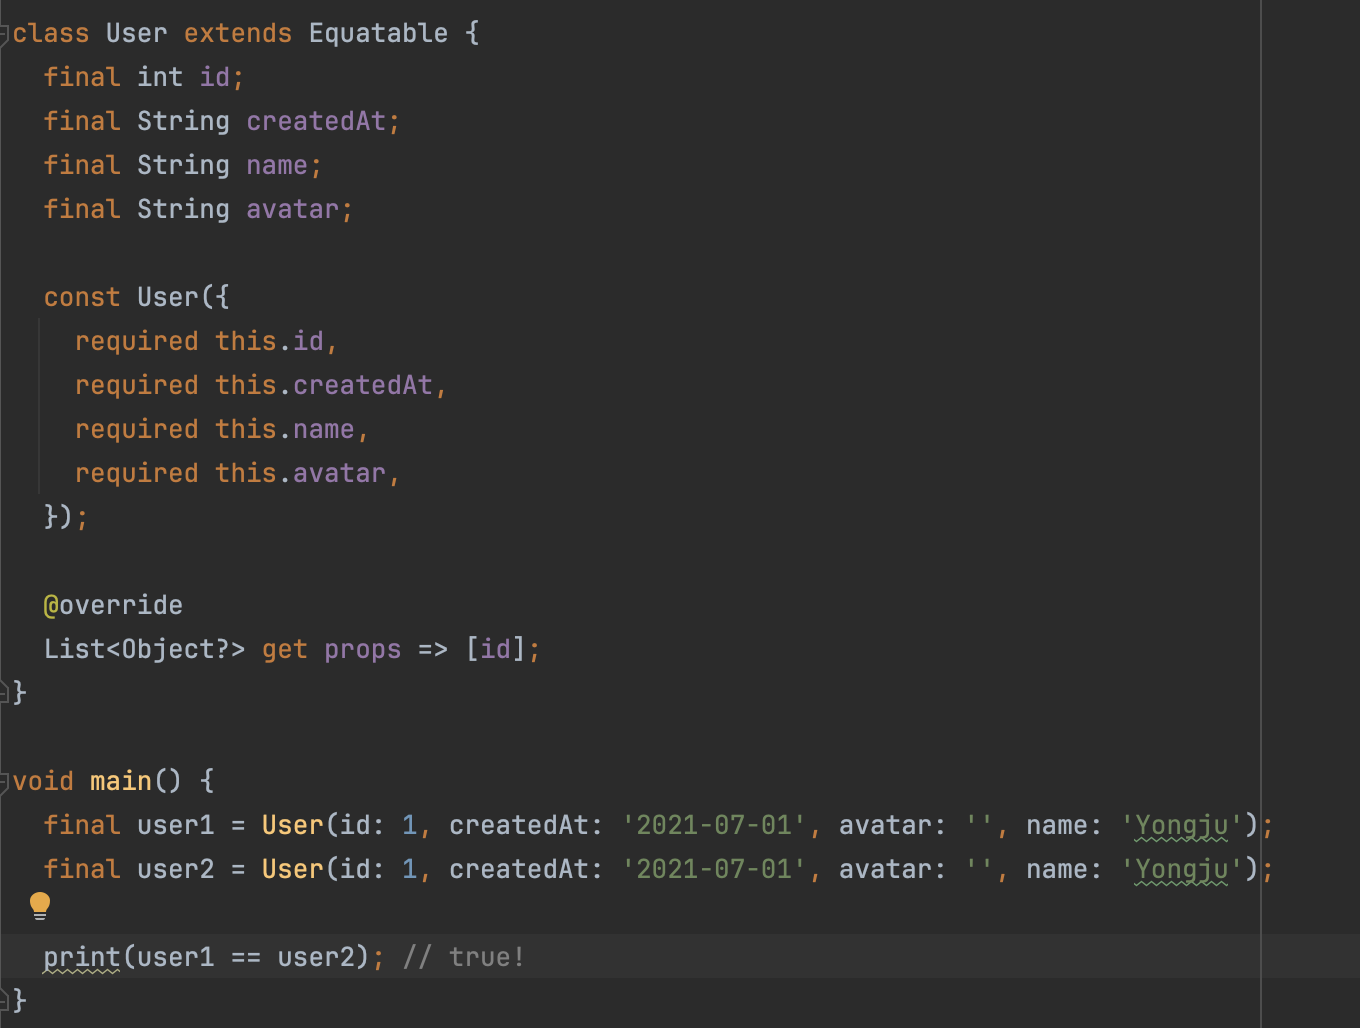Viewport: 1360px width, 1028px height.
Task: Click '[id]' in the props list
Action: 495,649
